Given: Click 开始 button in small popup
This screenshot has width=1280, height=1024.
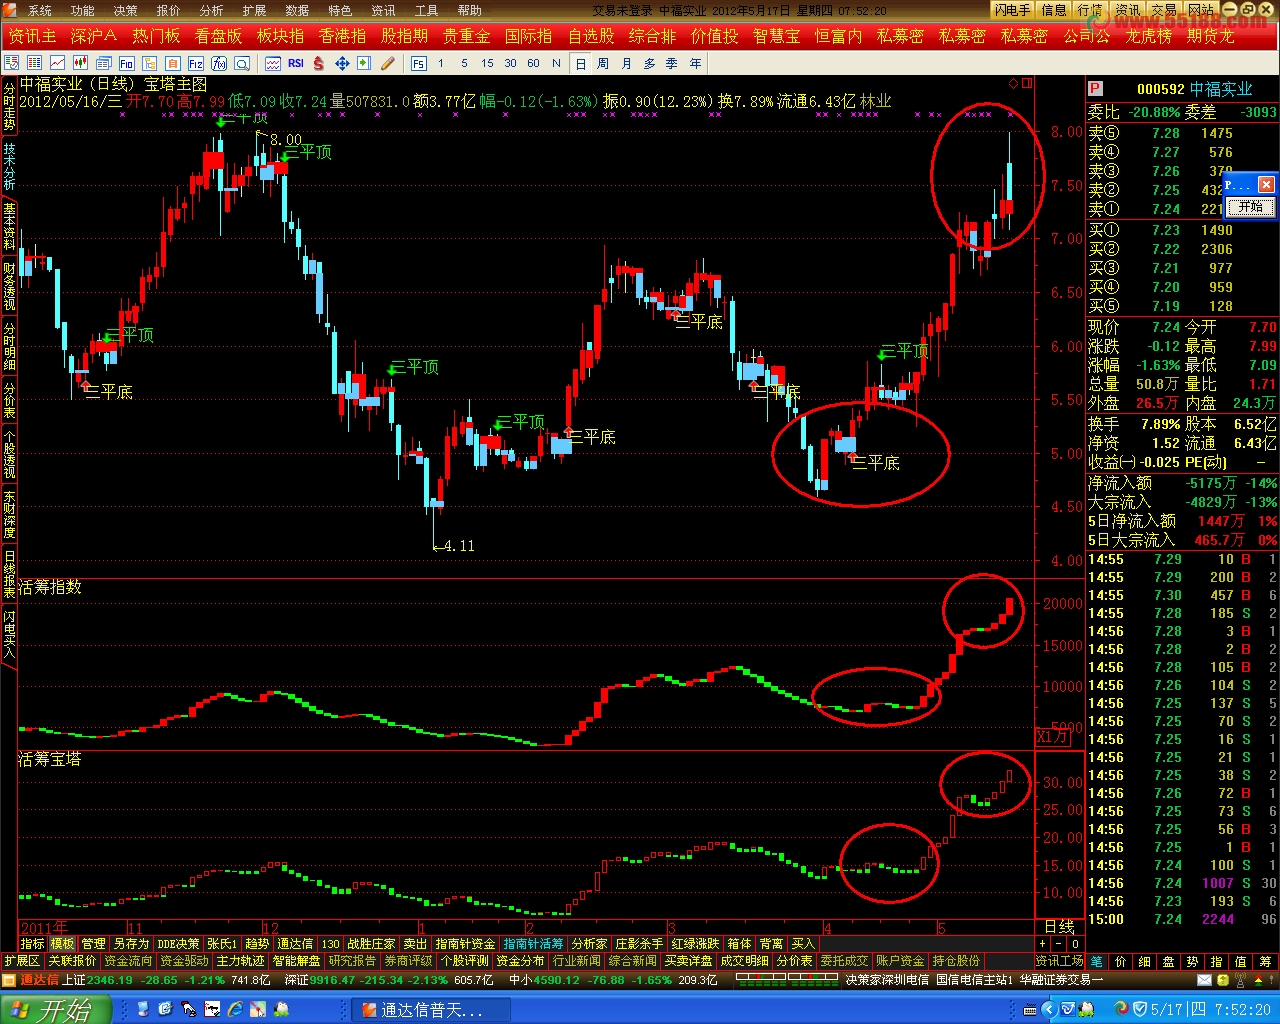Looking at the screenshot, I should coord(1250,207).
